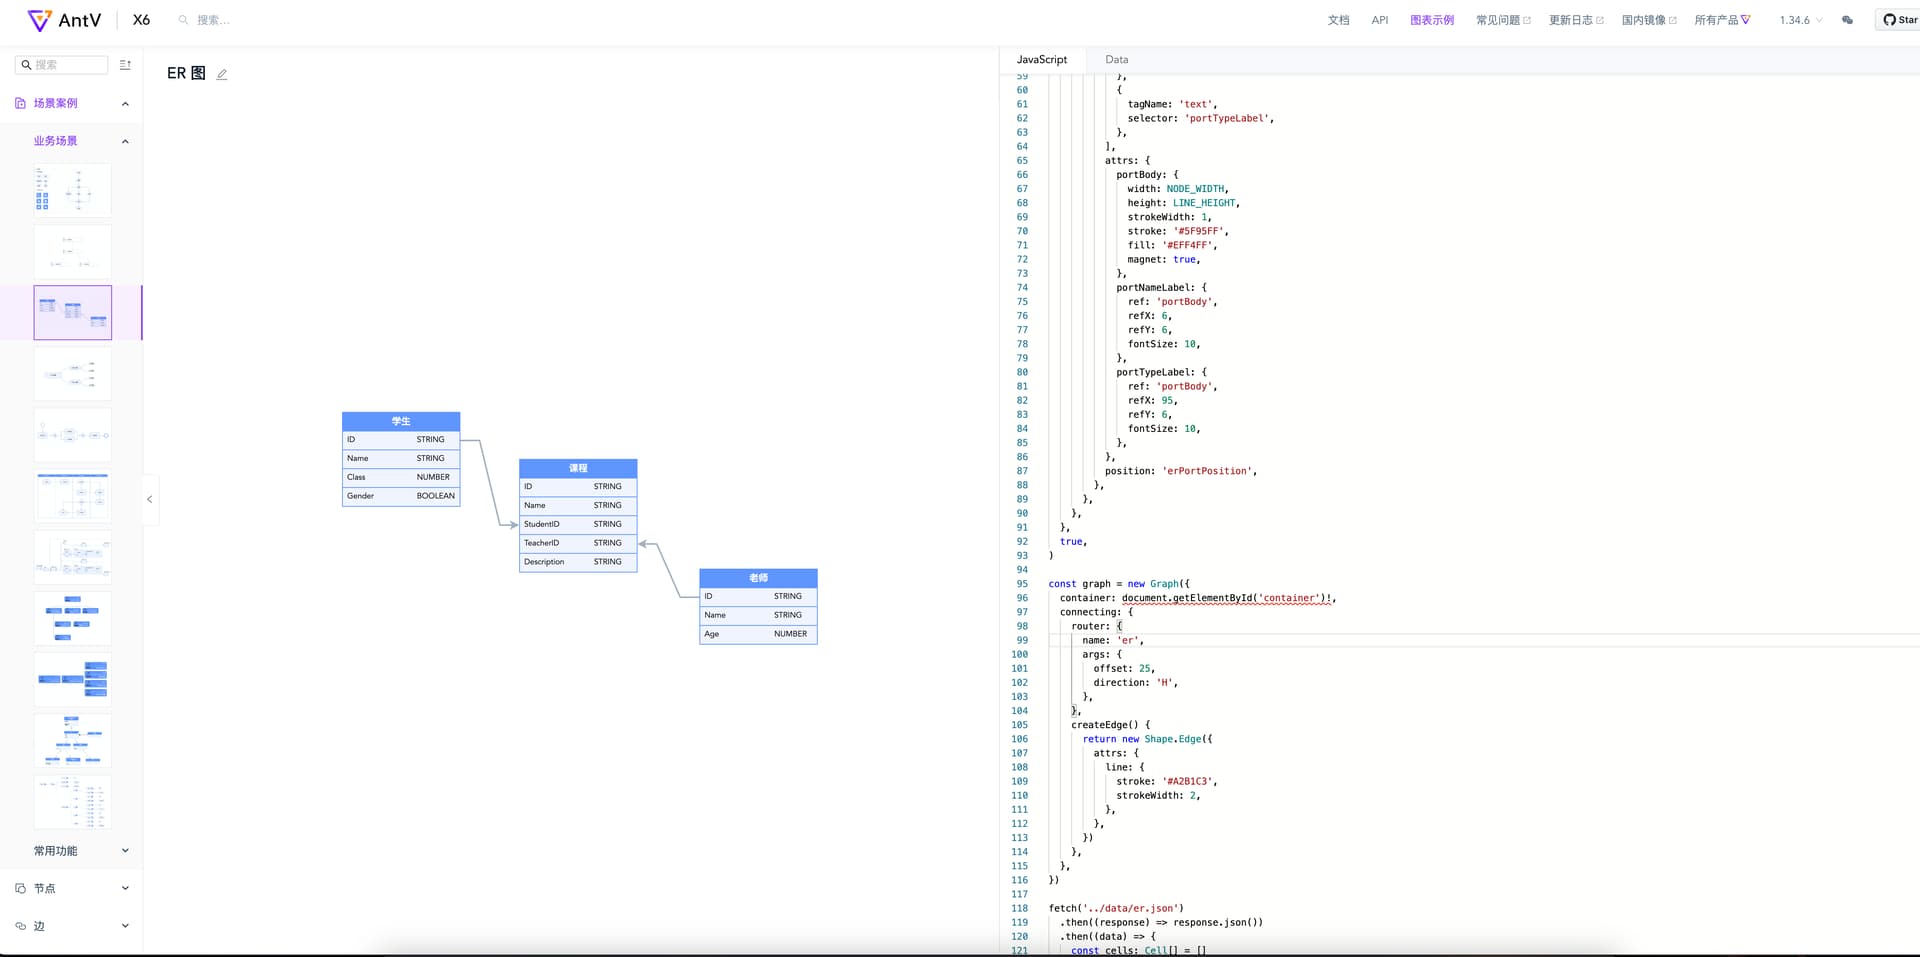Screen dimensions: 1920x957
Task: Click the AntV logo icon
Action: click(39, 20)
